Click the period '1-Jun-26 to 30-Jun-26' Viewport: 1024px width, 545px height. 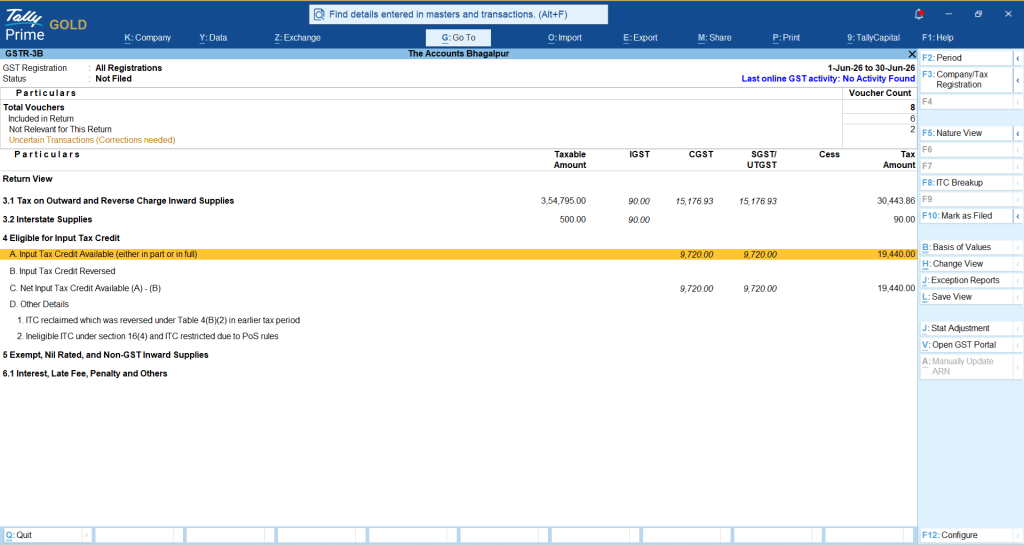(x=871, y=68)
